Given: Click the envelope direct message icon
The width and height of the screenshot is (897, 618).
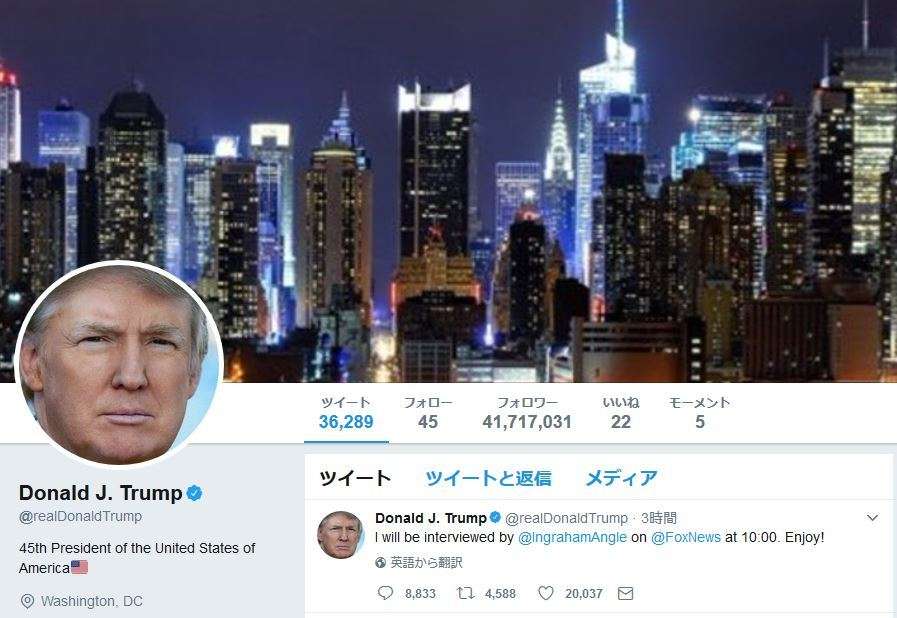Looking at the screenshot, I should click(x=625, y=593).
